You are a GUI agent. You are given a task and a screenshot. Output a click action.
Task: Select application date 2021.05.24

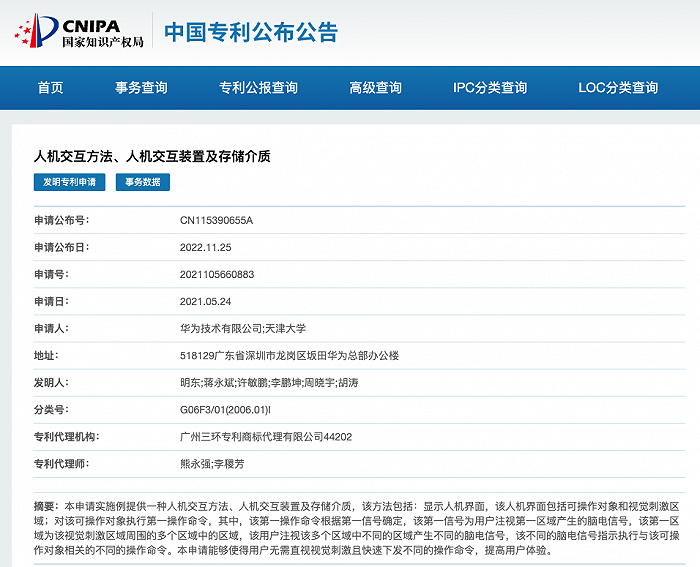click(205, 301)
